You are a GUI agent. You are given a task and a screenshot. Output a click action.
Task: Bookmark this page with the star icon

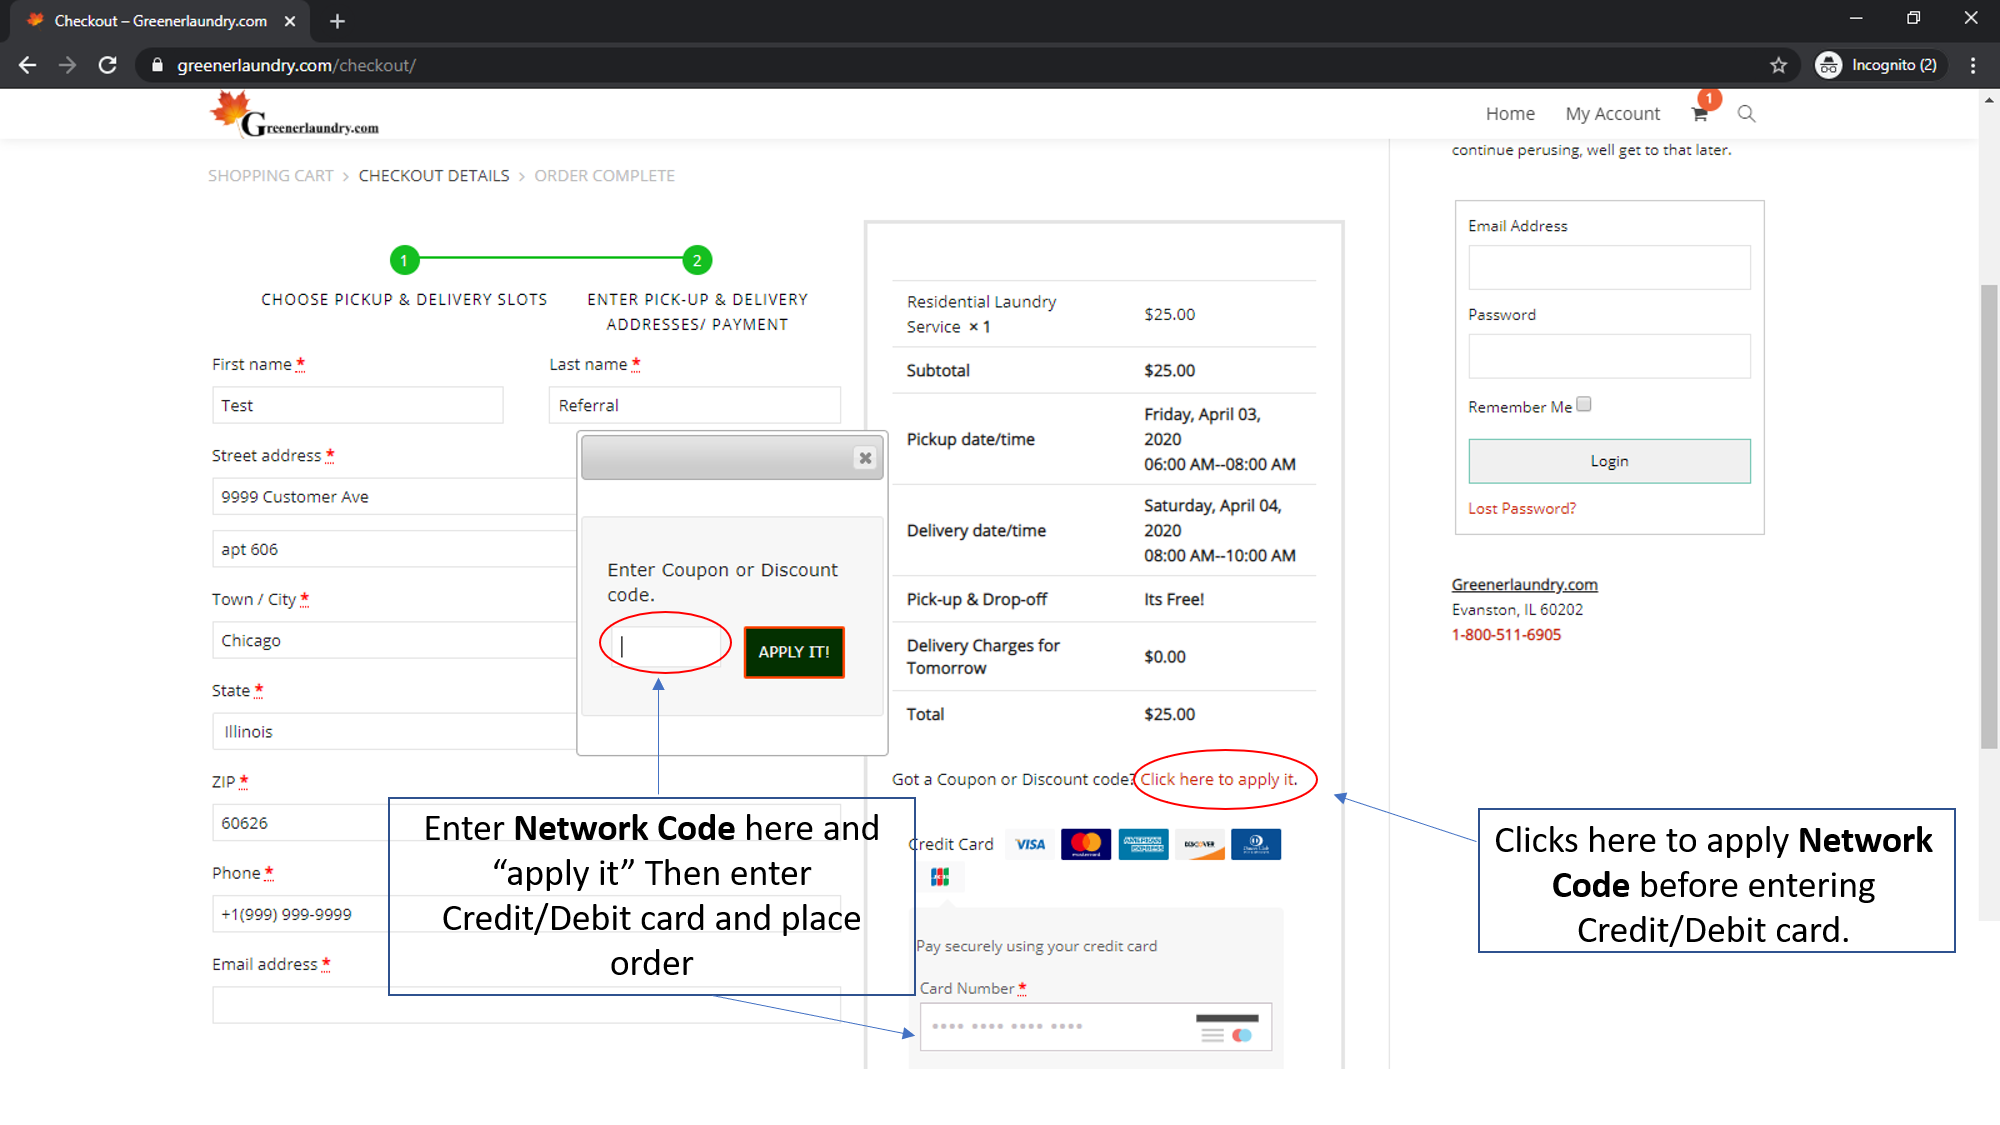(1779, 65)
